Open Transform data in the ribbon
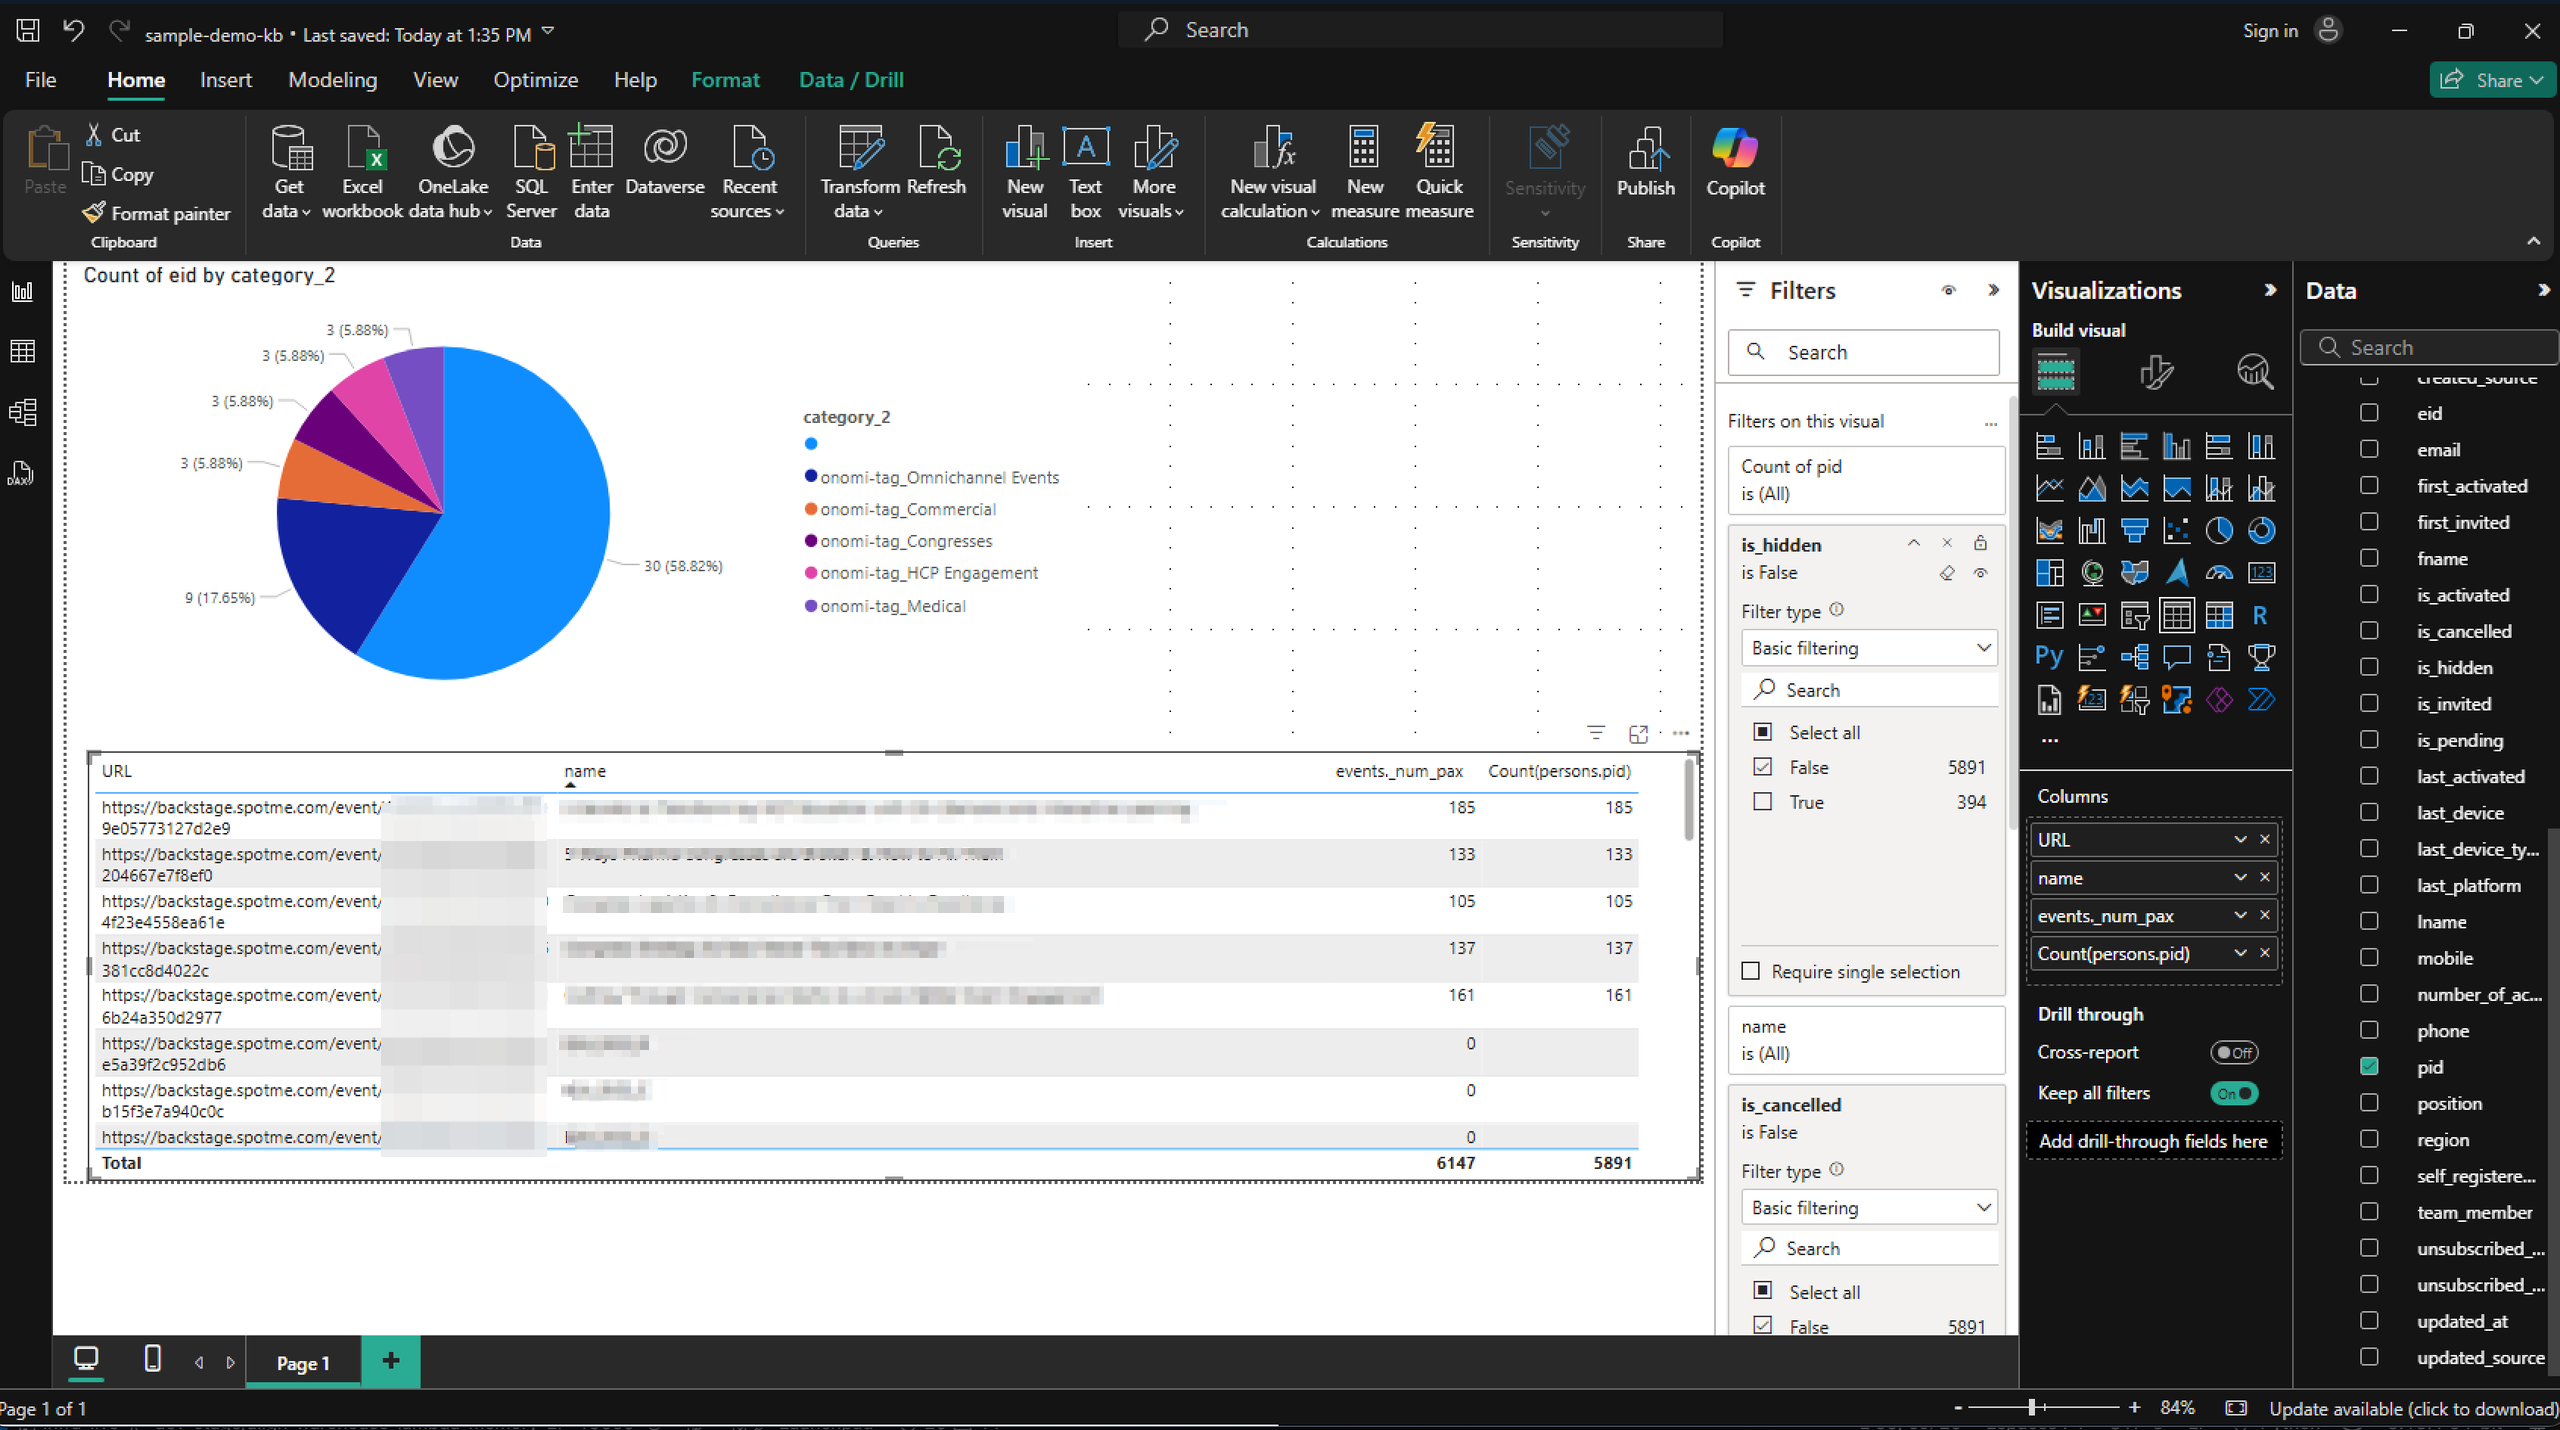The height and width of the screenshot is (1430, 2560). (860, 172)
